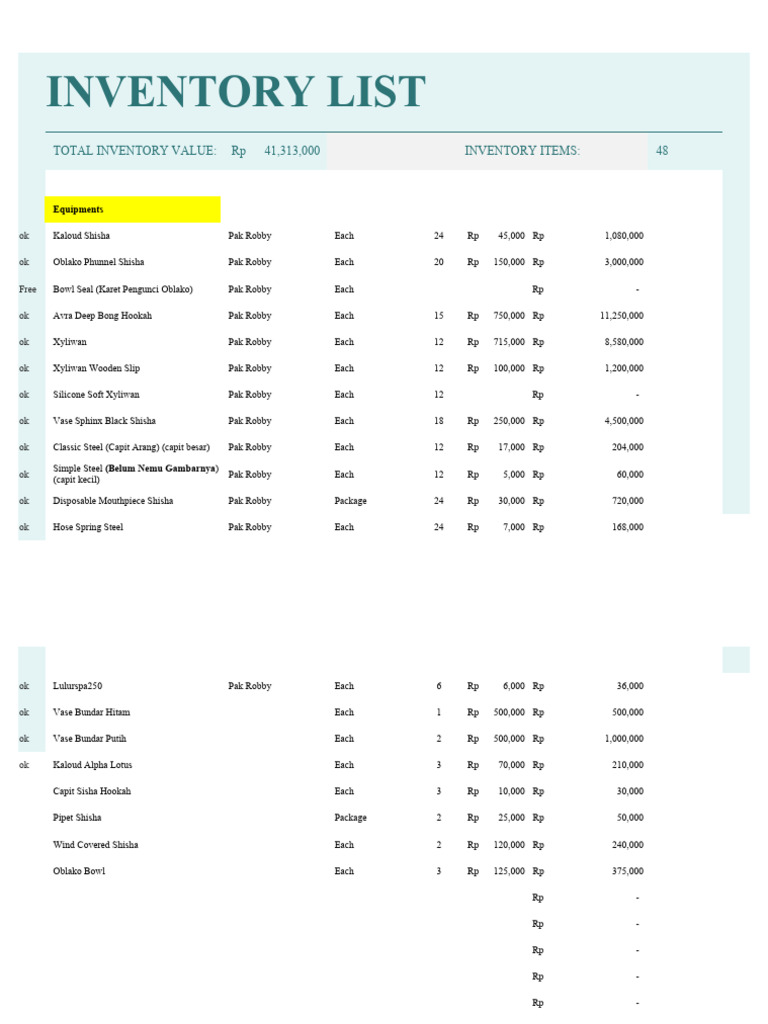Select total 11,250,000 for Avra Hookah
The height and width of the screenshot is (1024, 768).
pyautogui.click(x=622, y=316)
